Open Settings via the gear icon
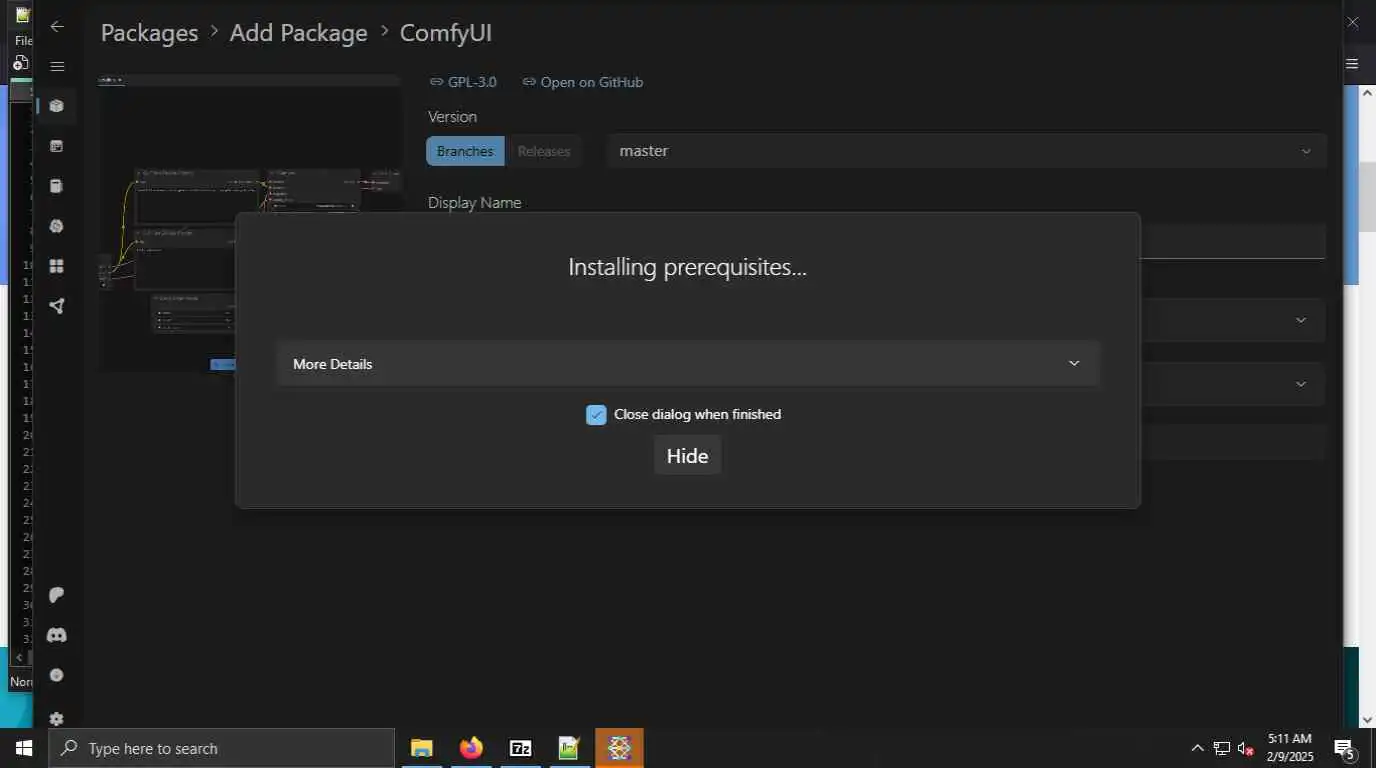Viewport: 1376px width, 768px height. click(57, 719)
